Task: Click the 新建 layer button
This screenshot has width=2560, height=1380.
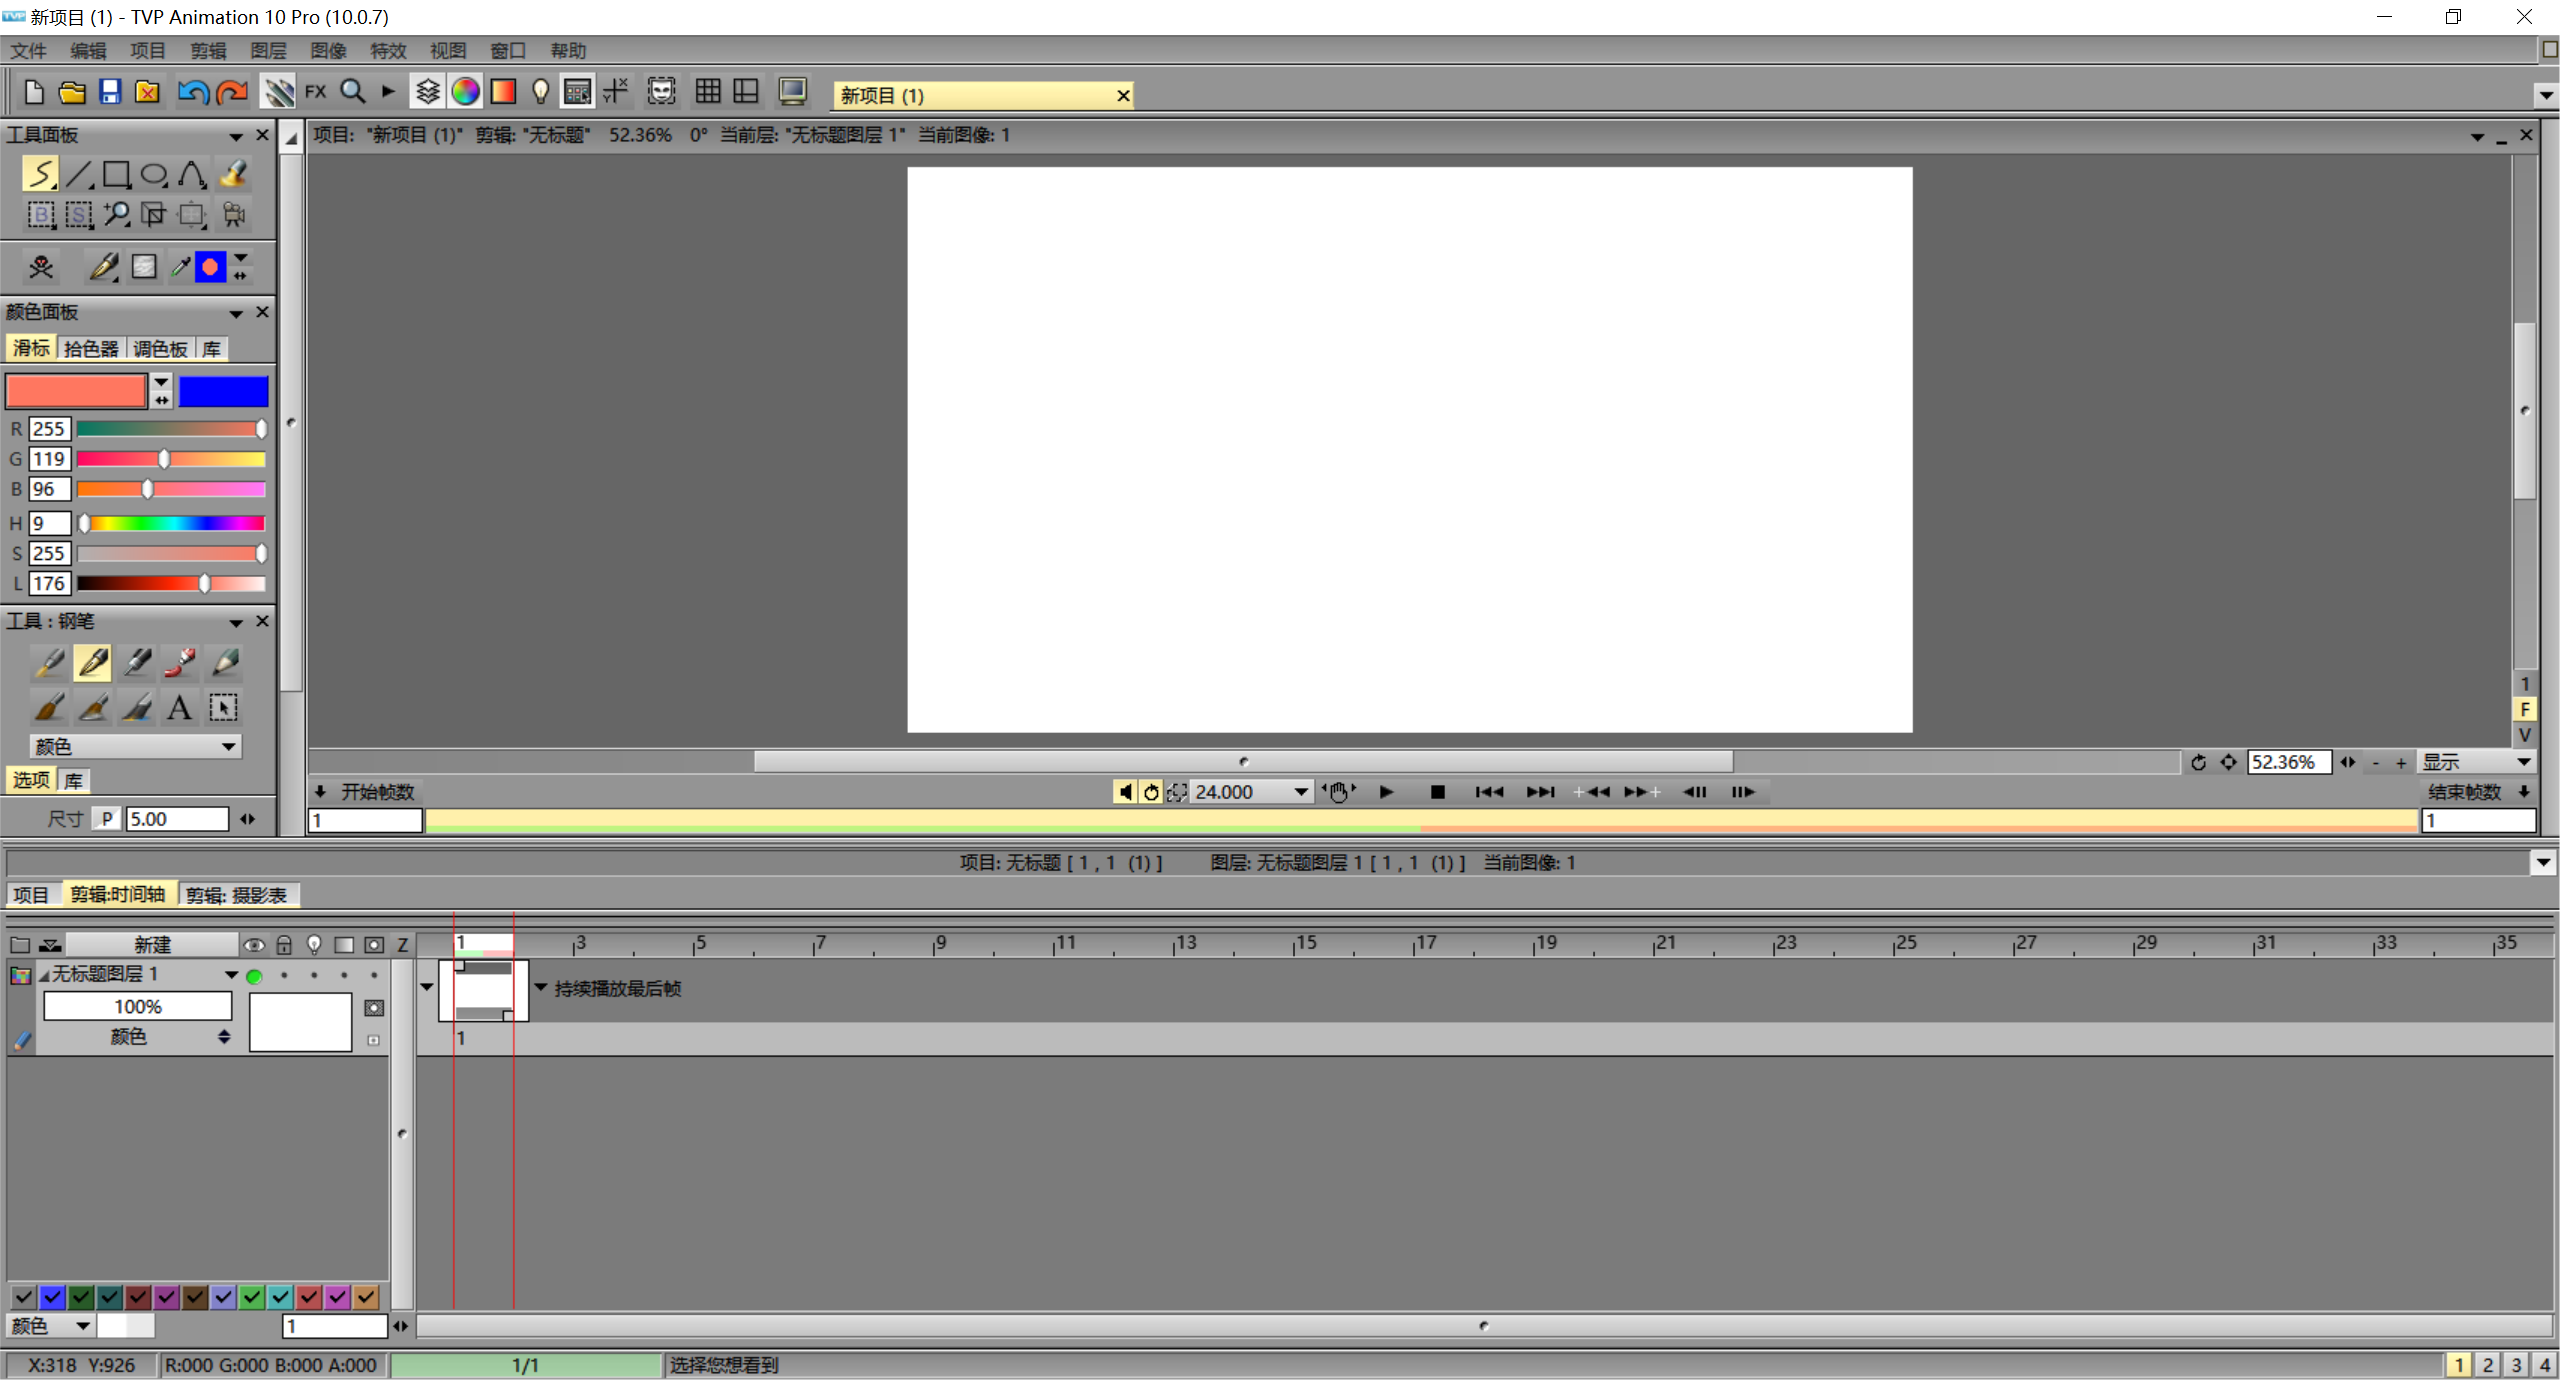Action: click(x=152, y=944)
